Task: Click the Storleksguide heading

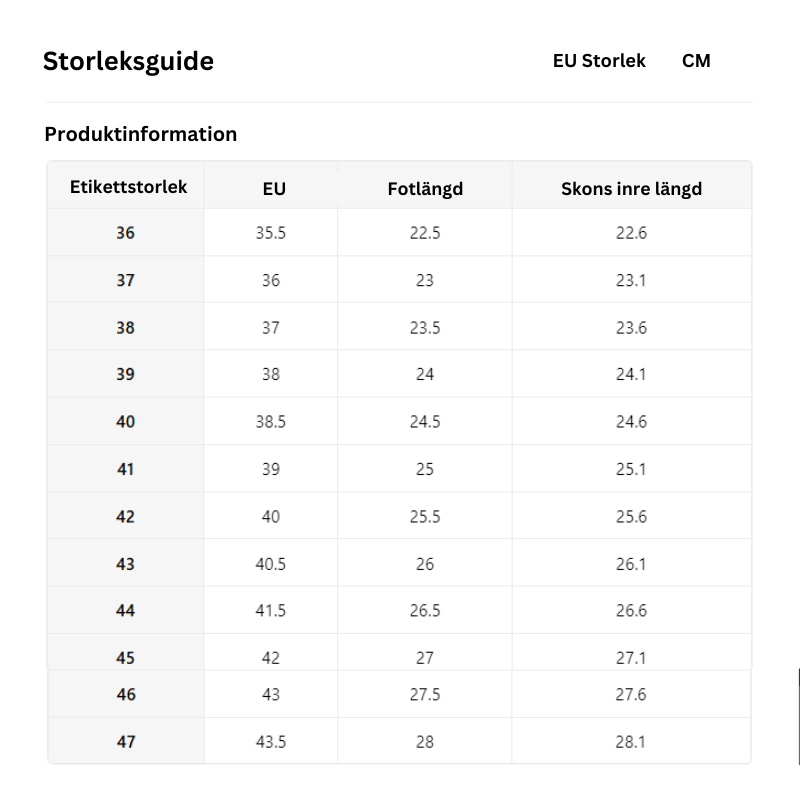Action: (128, 62)
